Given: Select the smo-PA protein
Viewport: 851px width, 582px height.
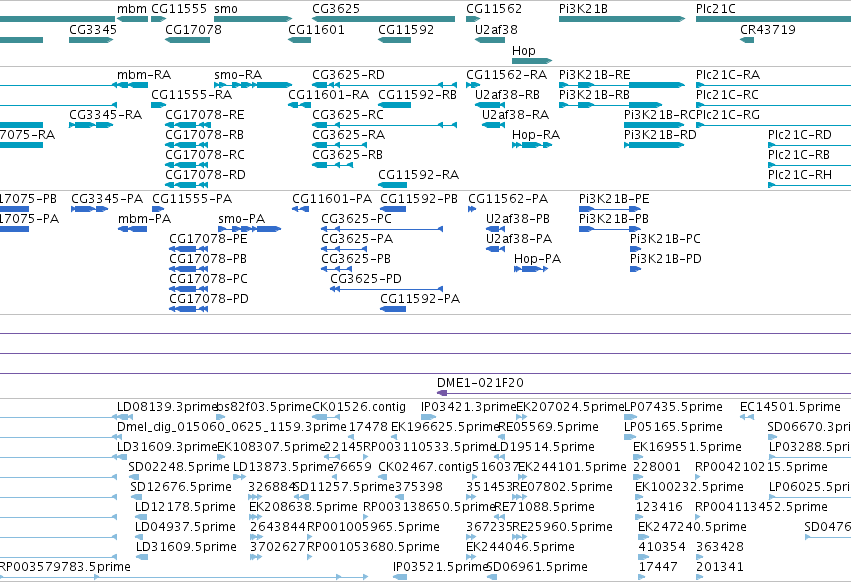Looking at the screenshot, I should 250,229.
